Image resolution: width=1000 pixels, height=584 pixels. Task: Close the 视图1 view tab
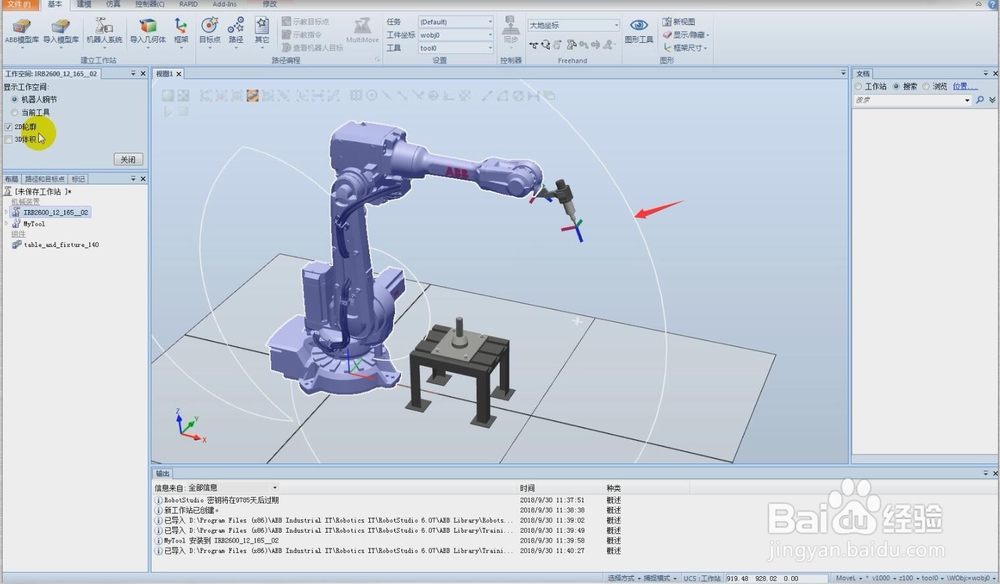click(x=179, y=74)
